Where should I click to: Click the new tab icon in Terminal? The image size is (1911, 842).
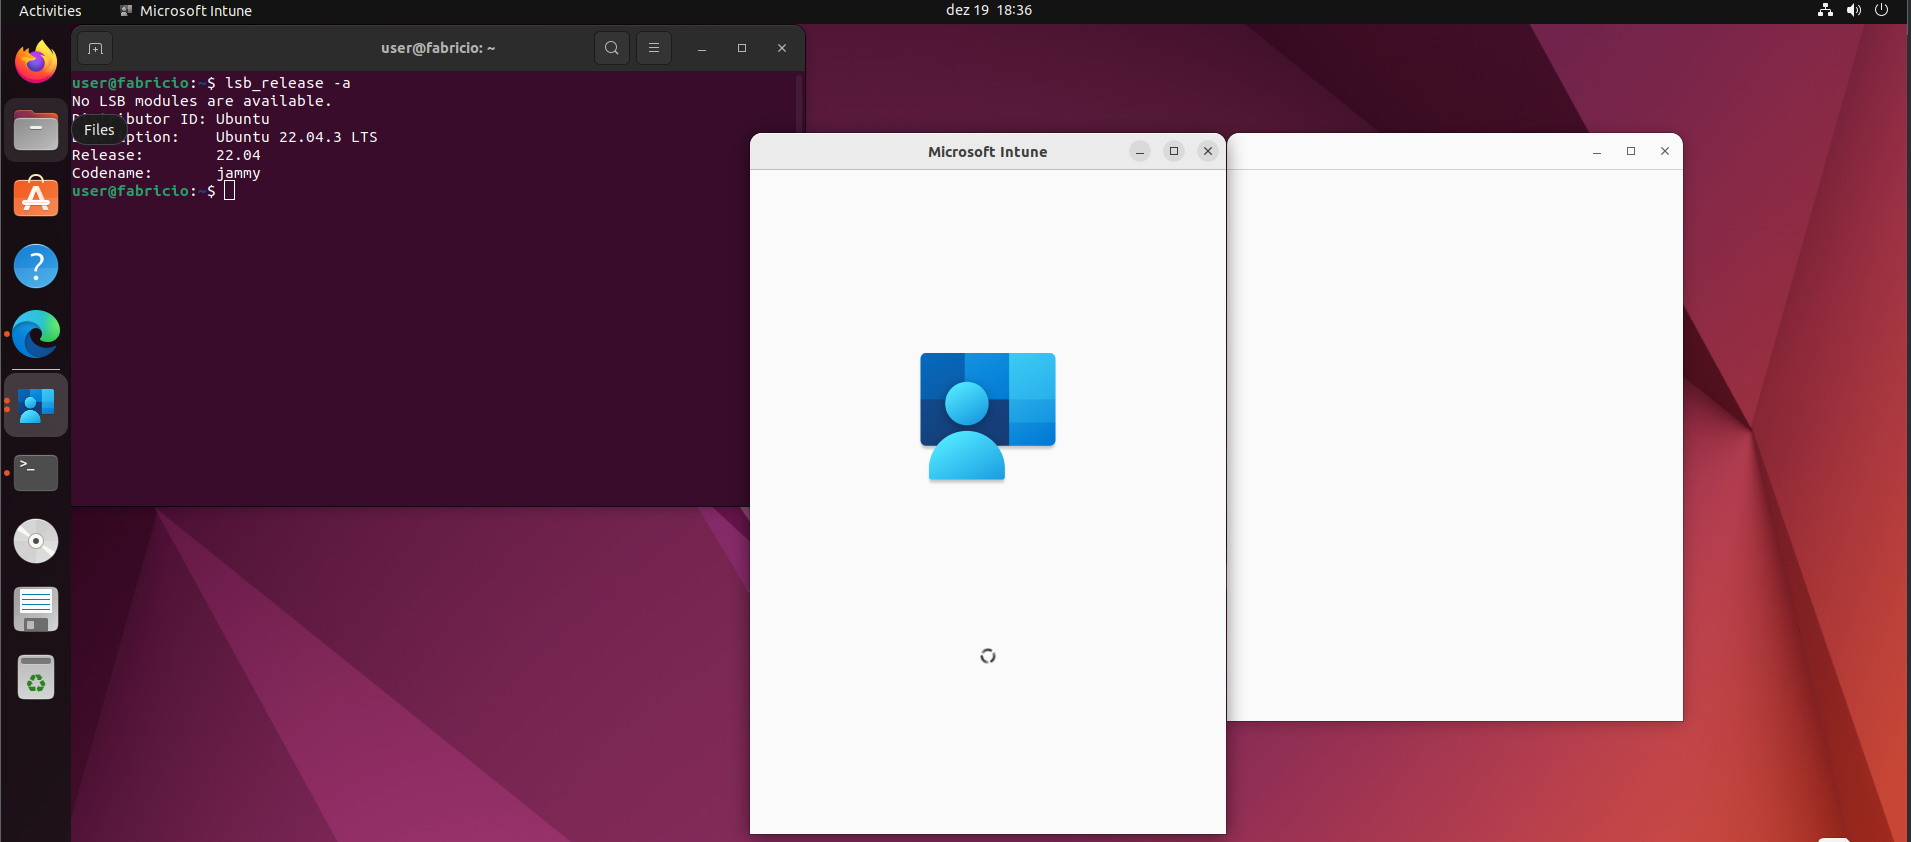95,48
